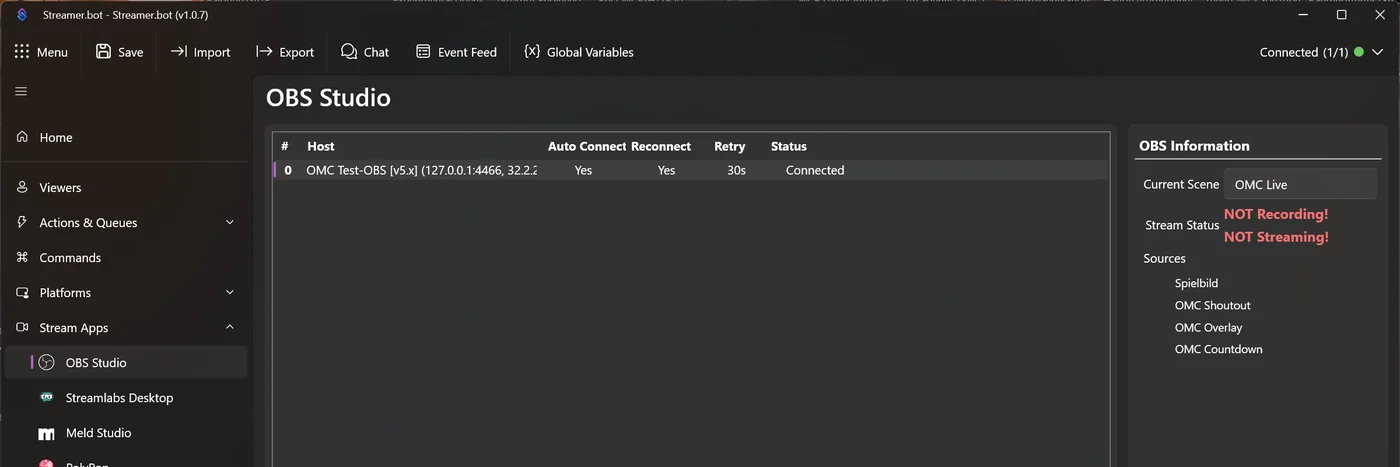Viewport: 1400px width, 467px height.
Task: Click the Menu button label
Action: [x=52, y=52]
